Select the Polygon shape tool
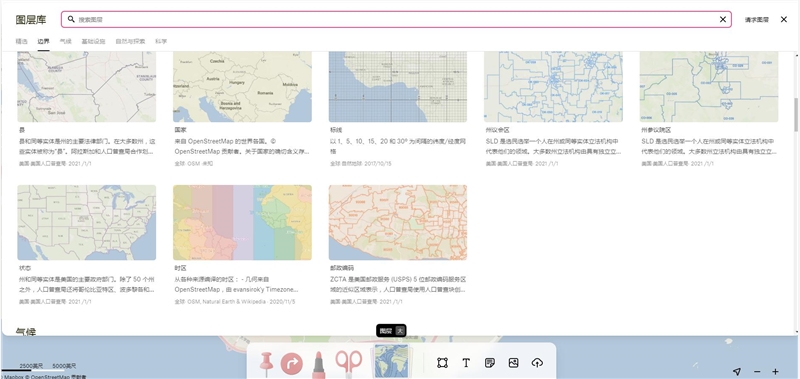 442,363
